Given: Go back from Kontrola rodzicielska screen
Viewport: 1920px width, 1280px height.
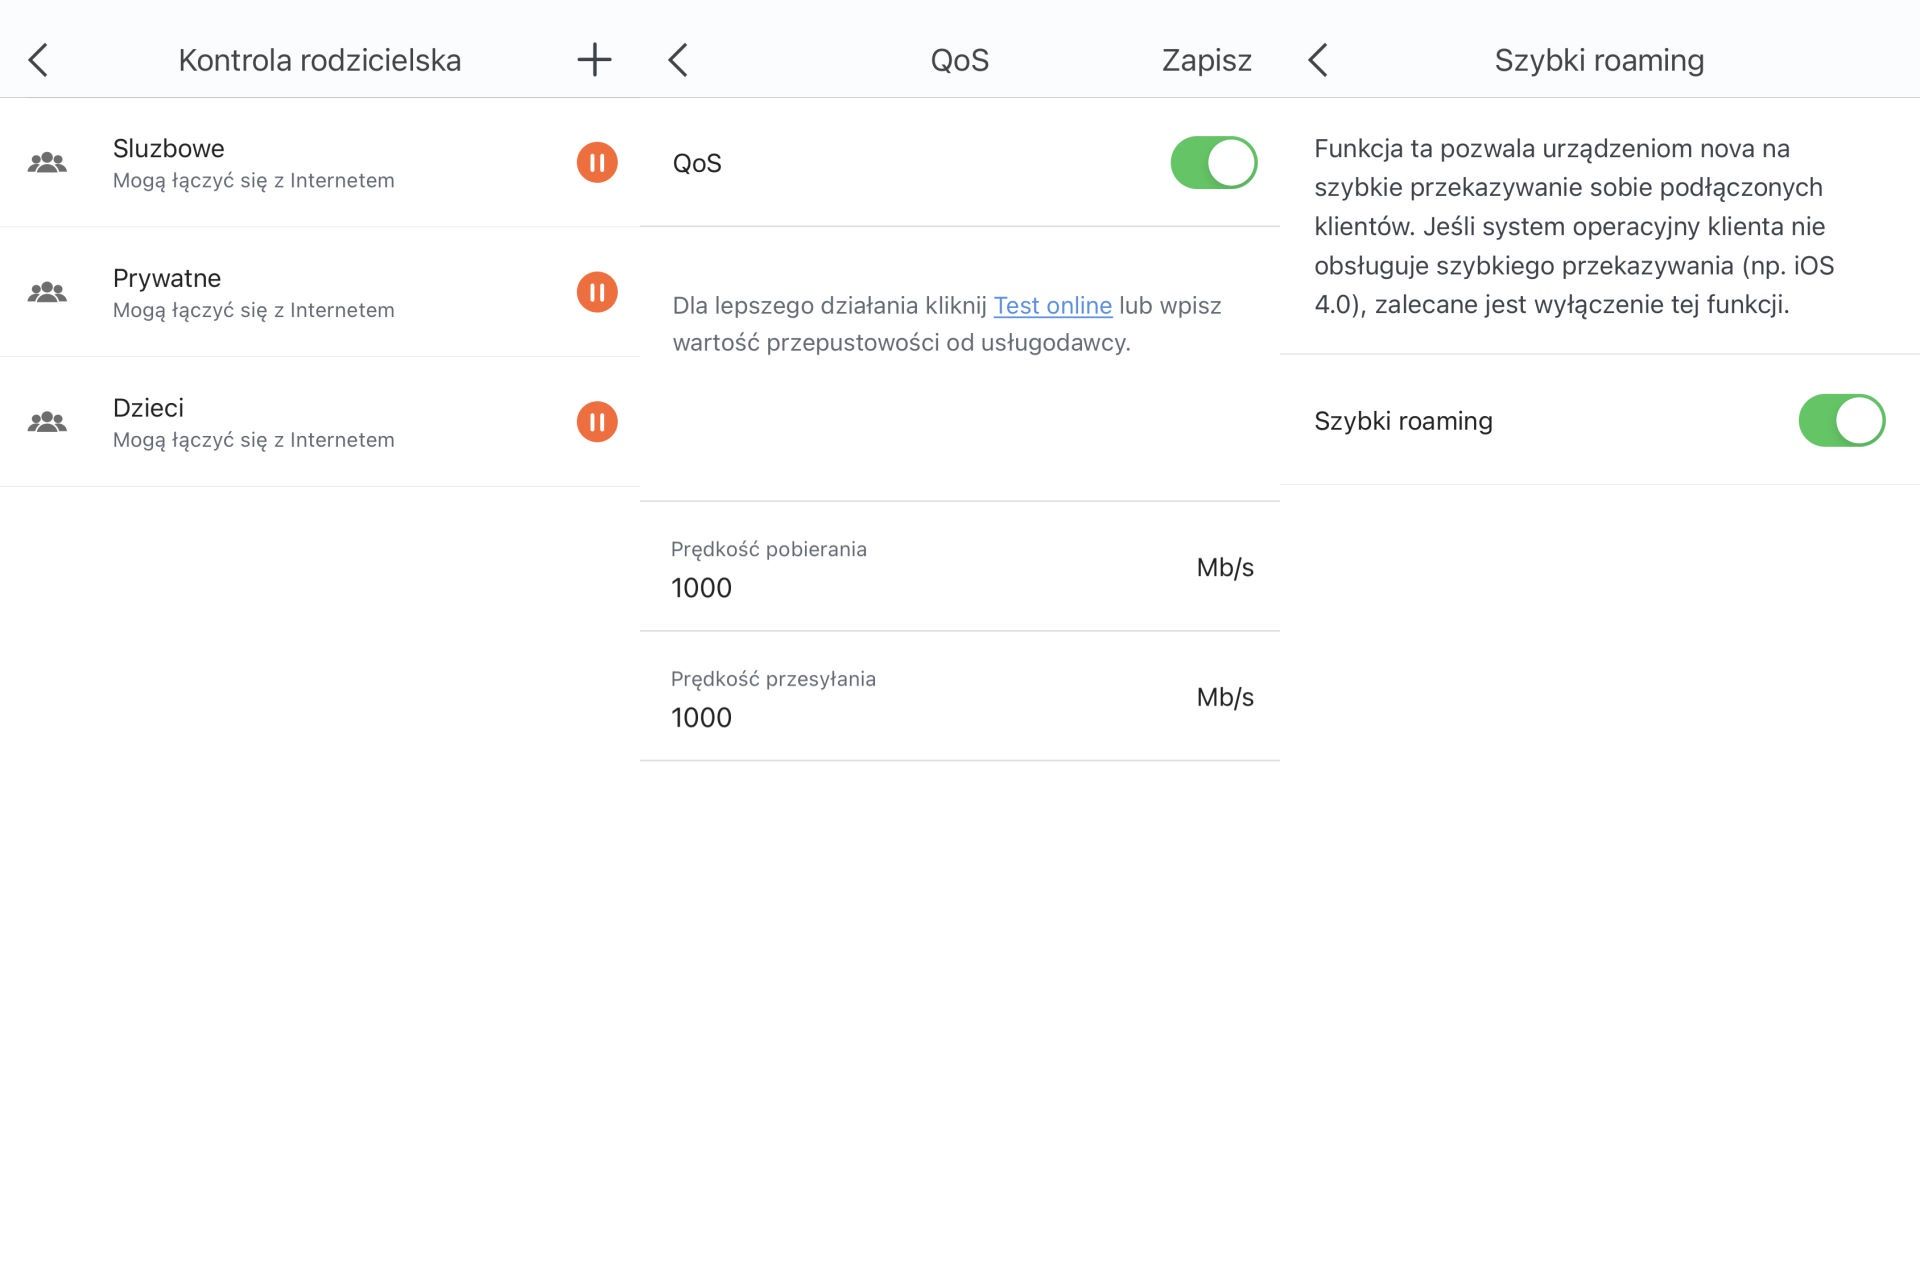Looking at the screenshot, I should point(38,60).
